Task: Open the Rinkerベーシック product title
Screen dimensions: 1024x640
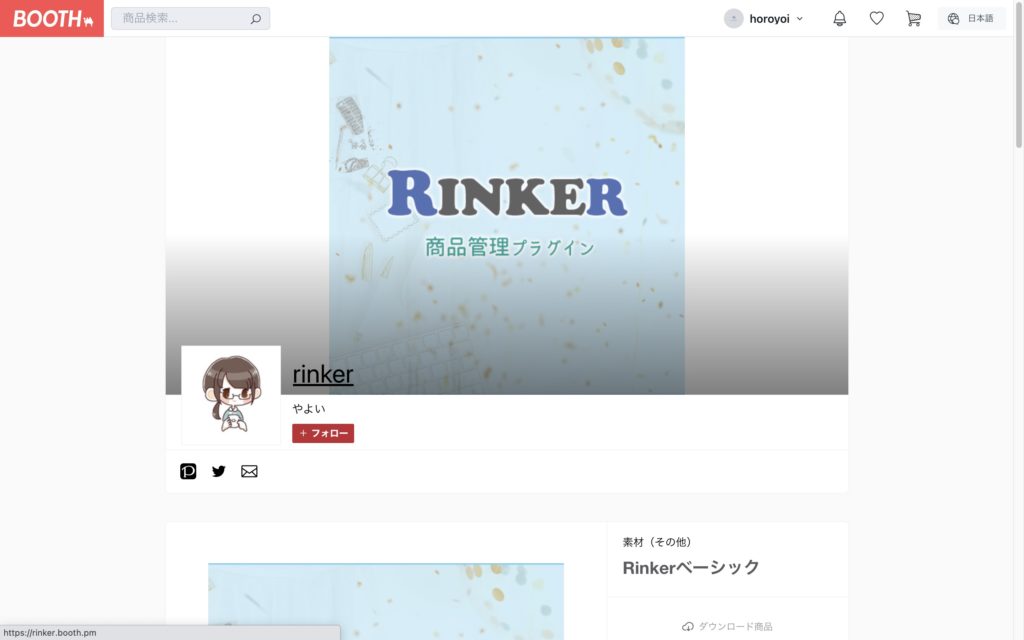Action: coord(691,567)
